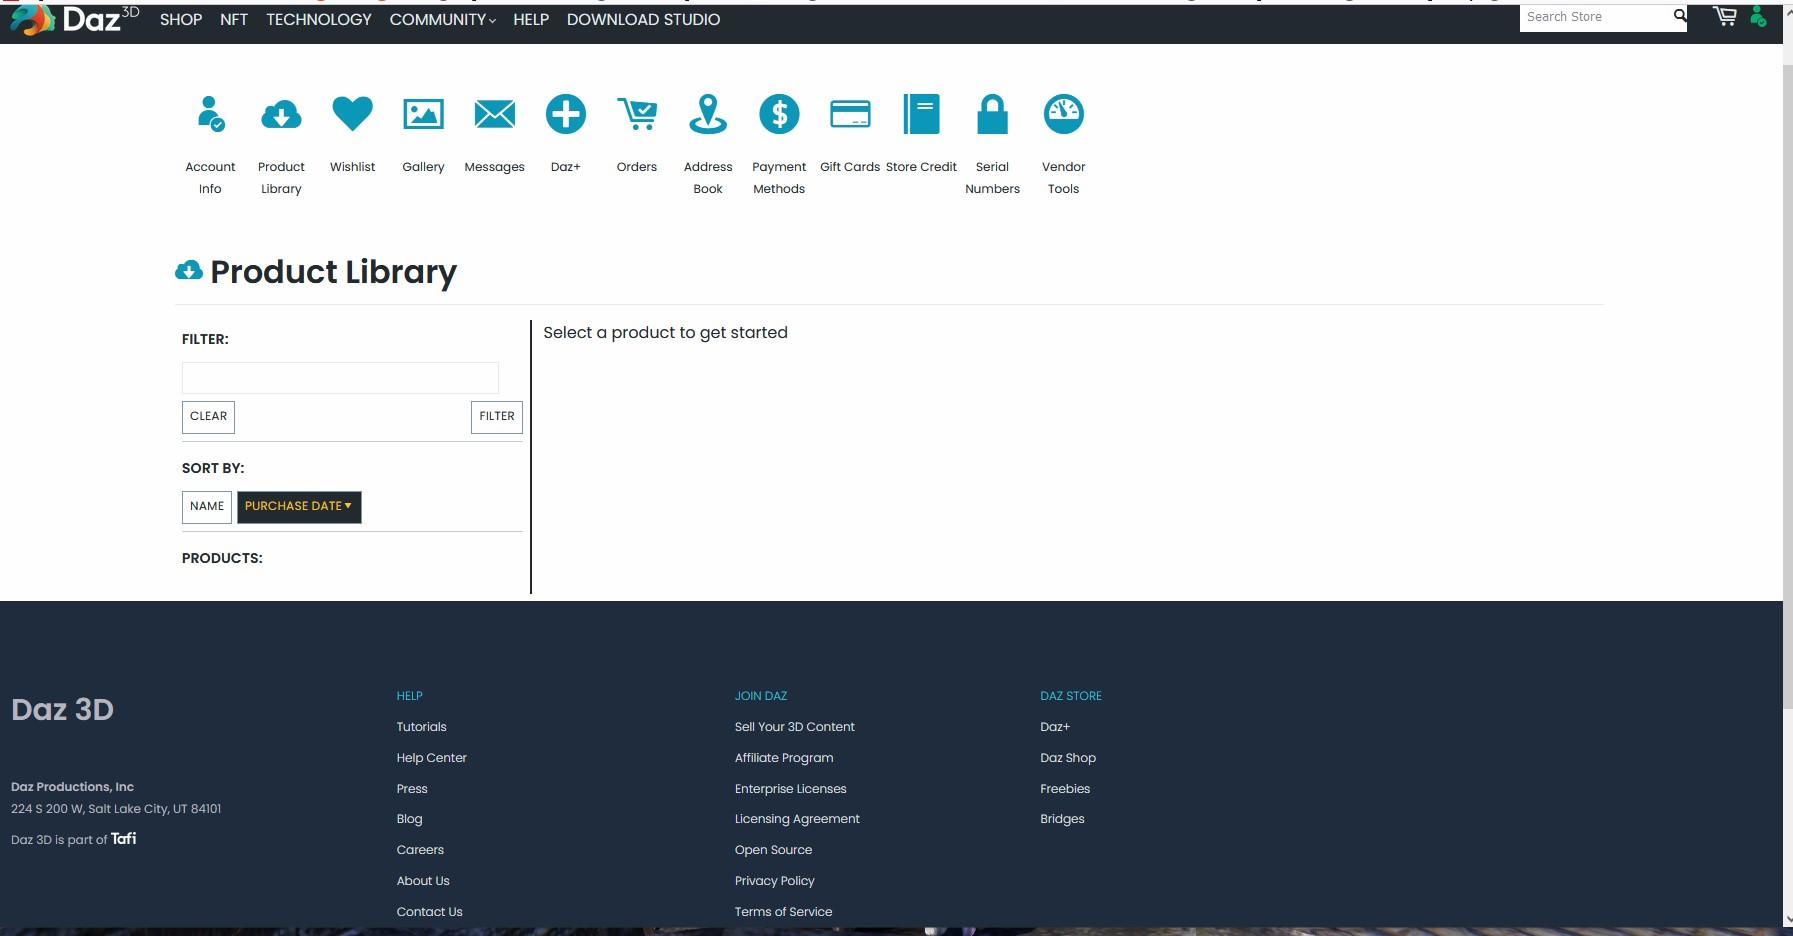Expand the account profile menu
This screenshot has height=936, width=1793.
[x=1757, y=16]
